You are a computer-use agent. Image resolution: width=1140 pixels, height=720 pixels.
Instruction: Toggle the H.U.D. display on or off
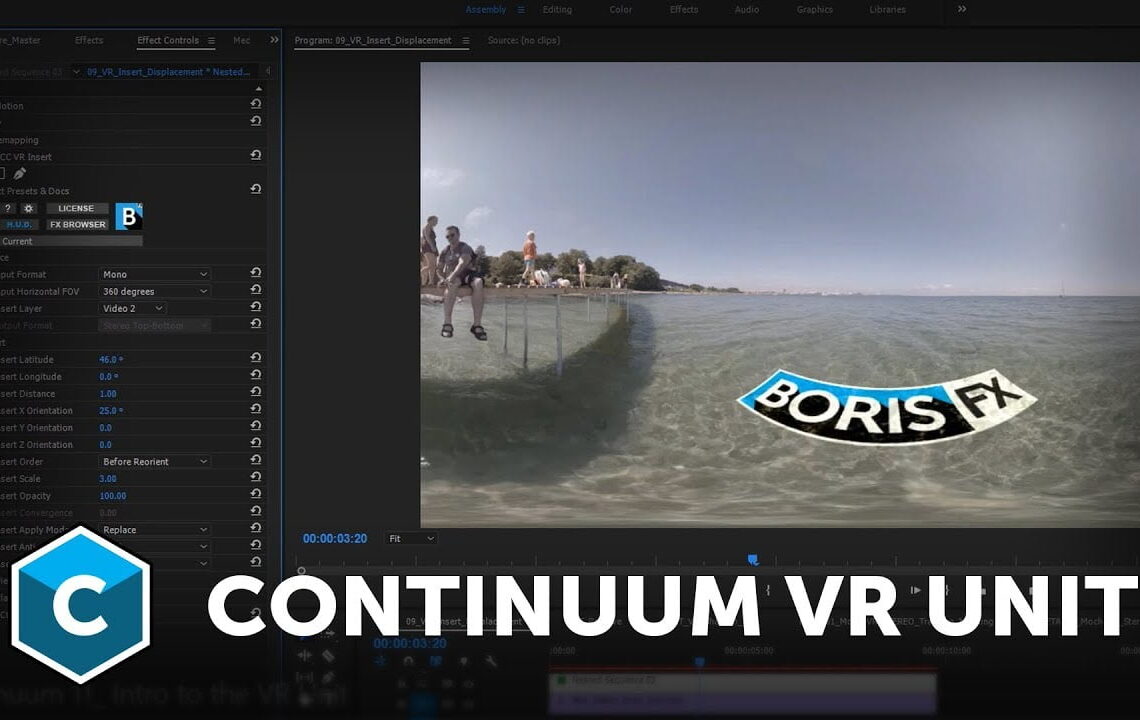click(18, 224)
